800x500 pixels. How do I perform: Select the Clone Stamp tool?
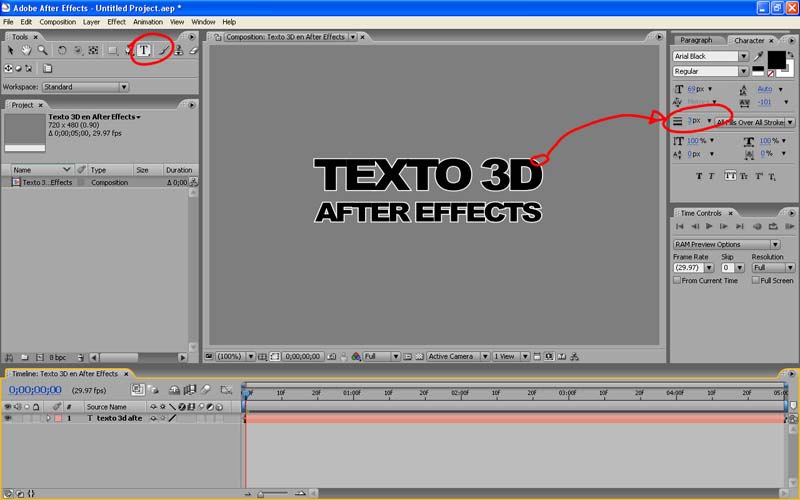coord(179,50)
